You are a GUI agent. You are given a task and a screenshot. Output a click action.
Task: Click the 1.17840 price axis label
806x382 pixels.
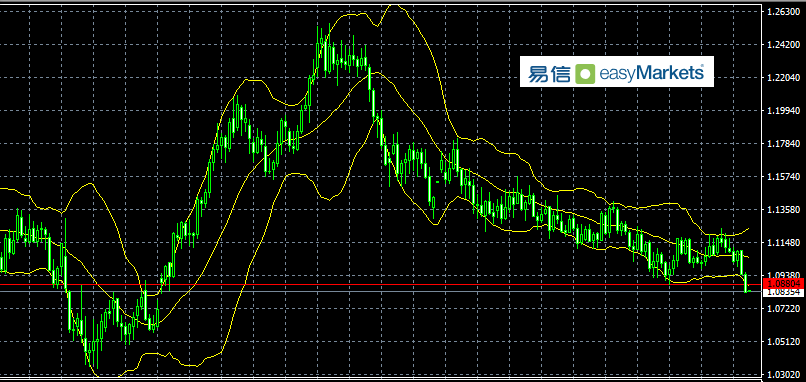click(783, 144)
